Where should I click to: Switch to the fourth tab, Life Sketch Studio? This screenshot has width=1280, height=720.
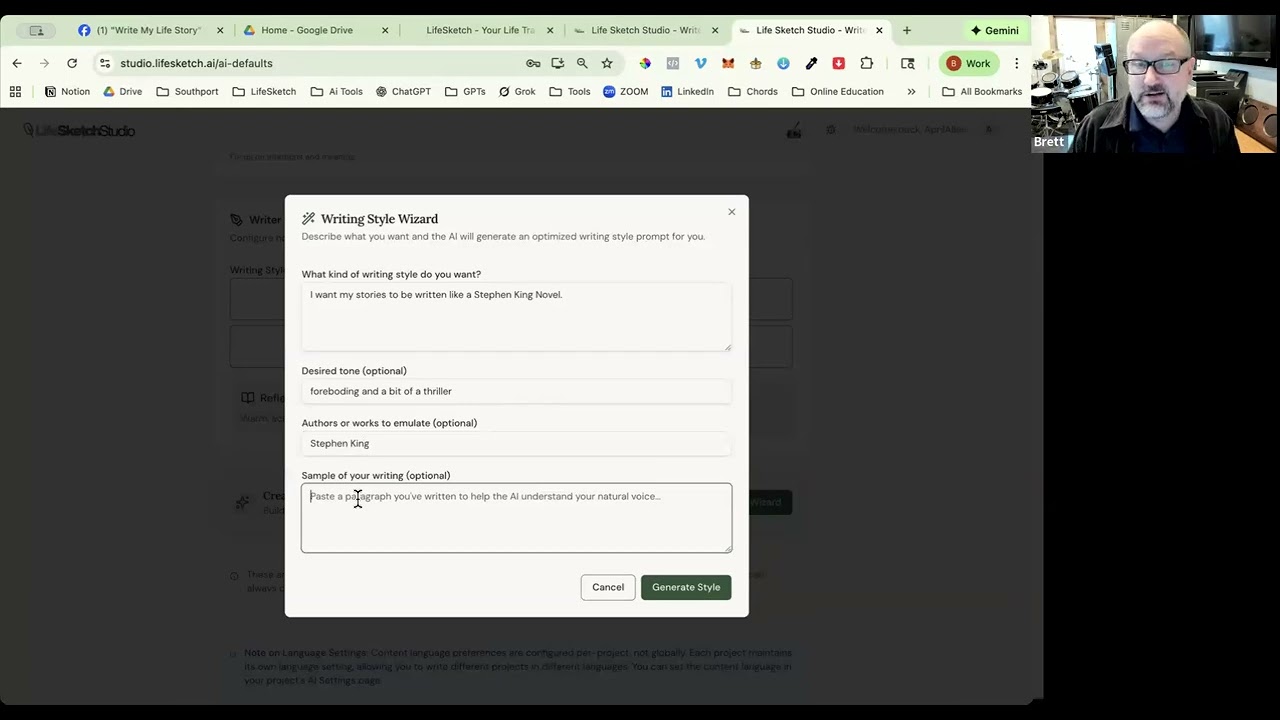pyautogui.click(x=645, y=30)
